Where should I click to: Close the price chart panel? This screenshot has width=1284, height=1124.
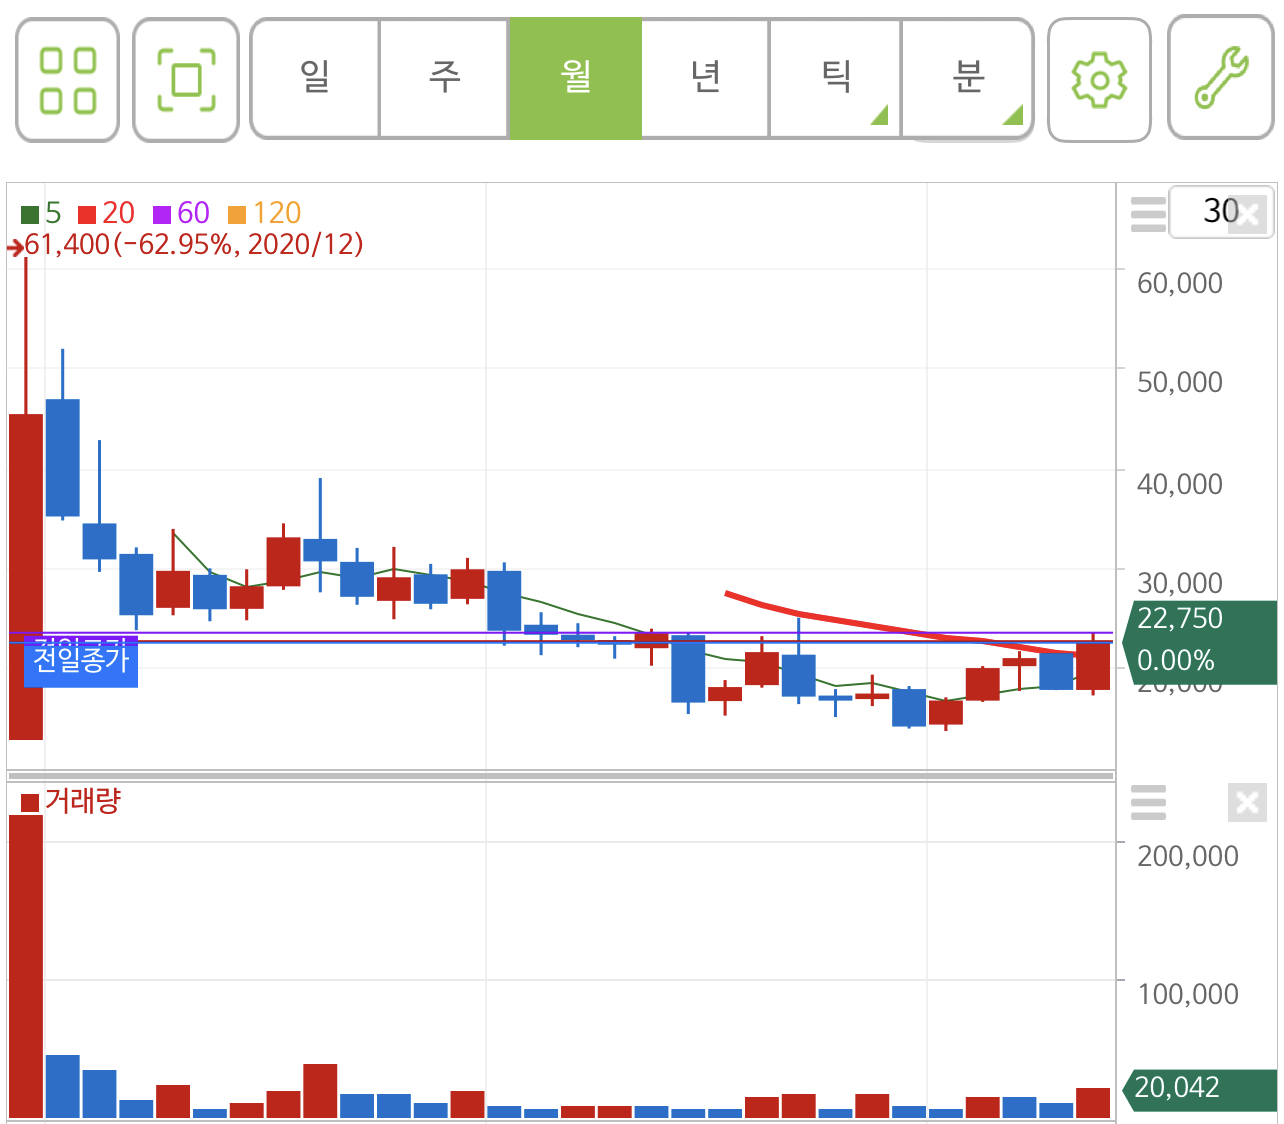pos(1248,214)
